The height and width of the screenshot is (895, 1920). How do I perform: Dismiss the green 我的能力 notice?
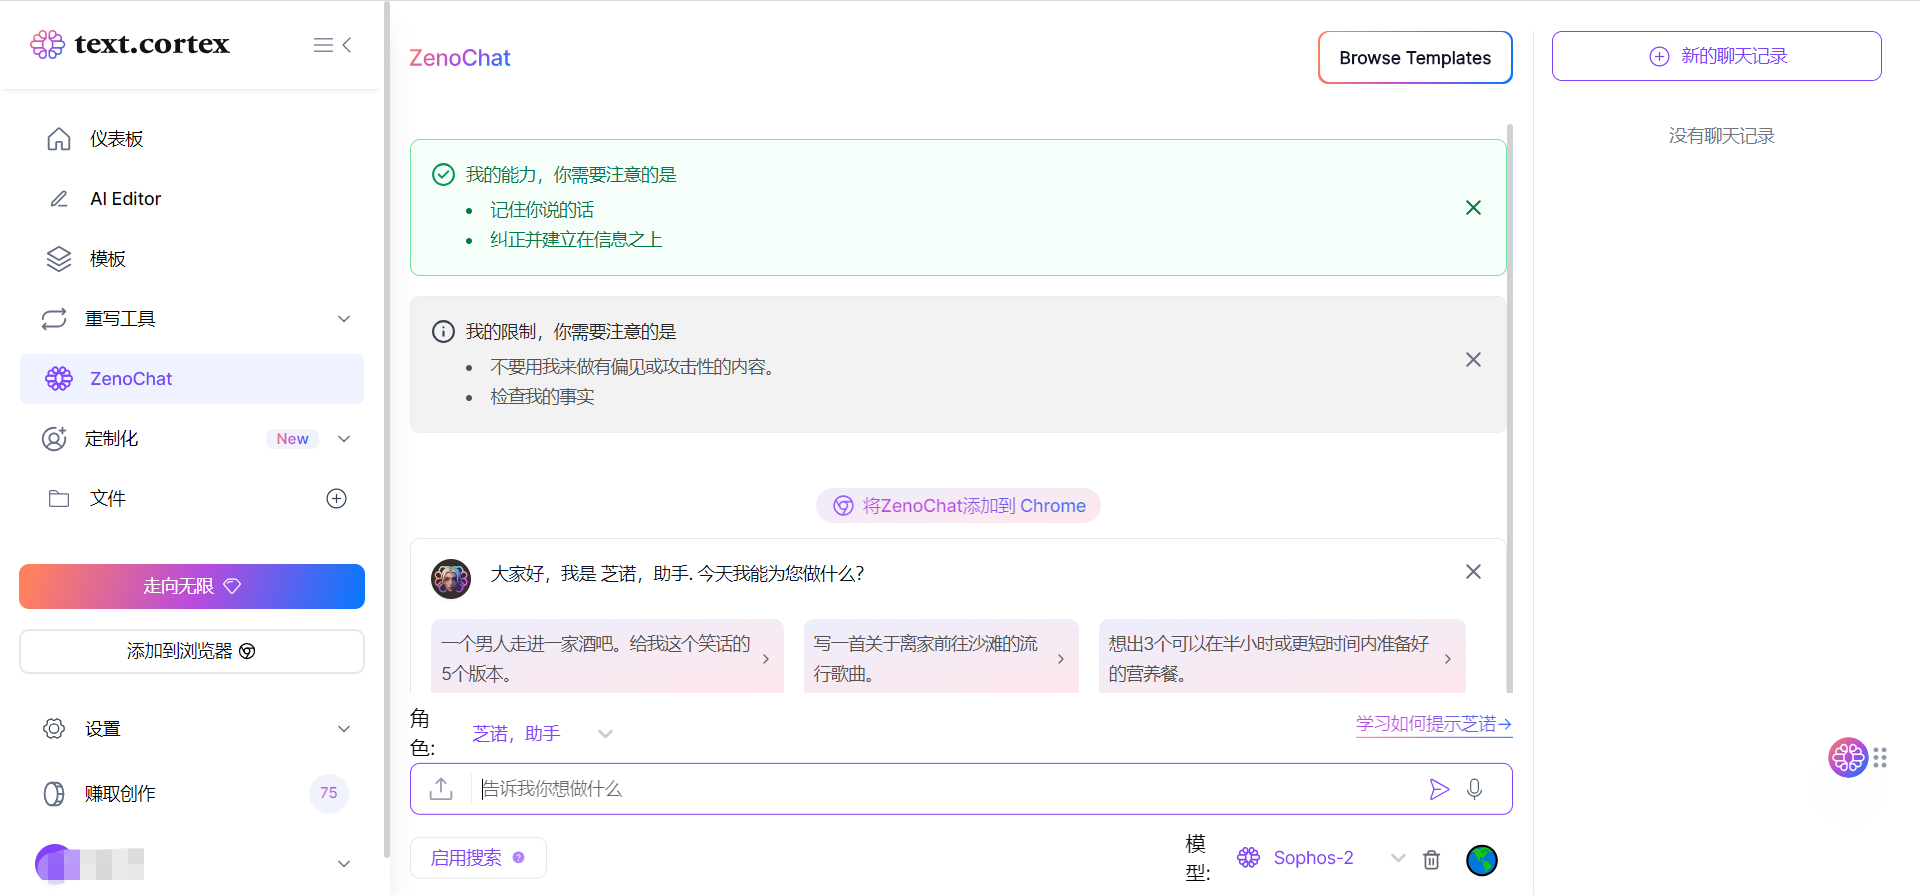(x=1473, y=208)
